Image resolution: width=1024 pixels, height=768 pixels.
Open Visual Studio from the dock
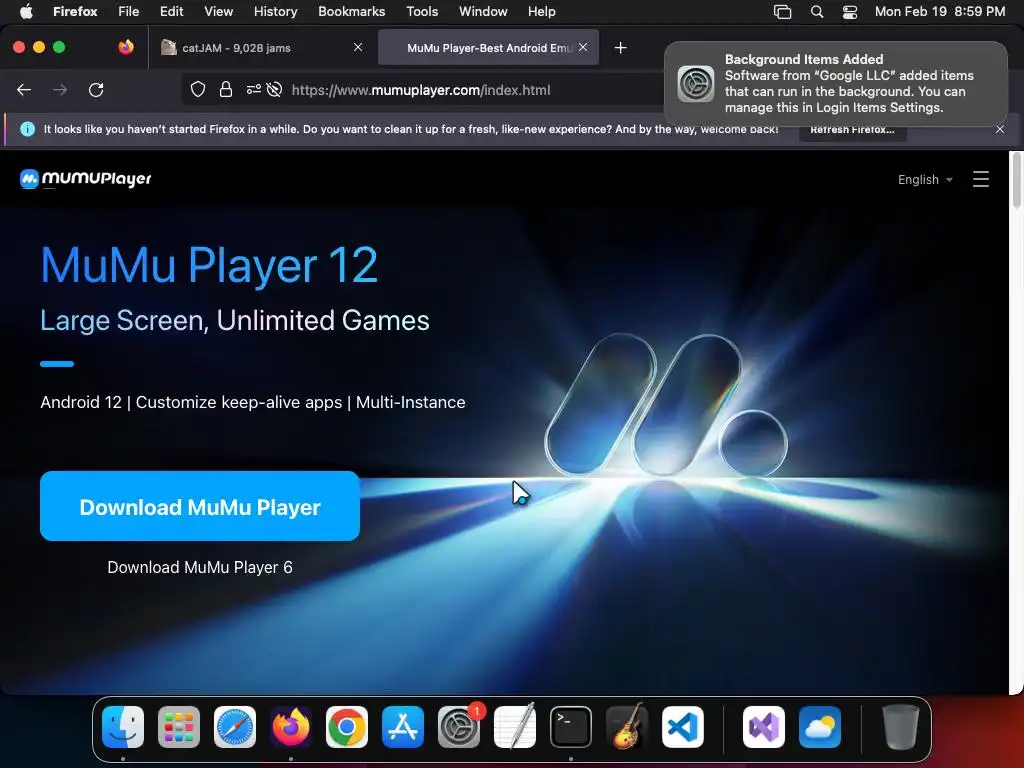[763, 726]
